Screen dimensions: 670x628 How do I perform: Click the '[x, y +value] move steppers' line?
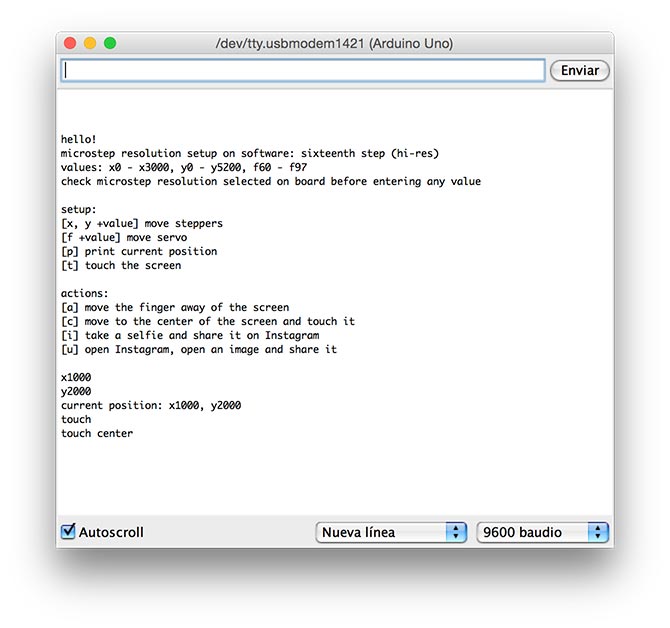tap(142, 223)
